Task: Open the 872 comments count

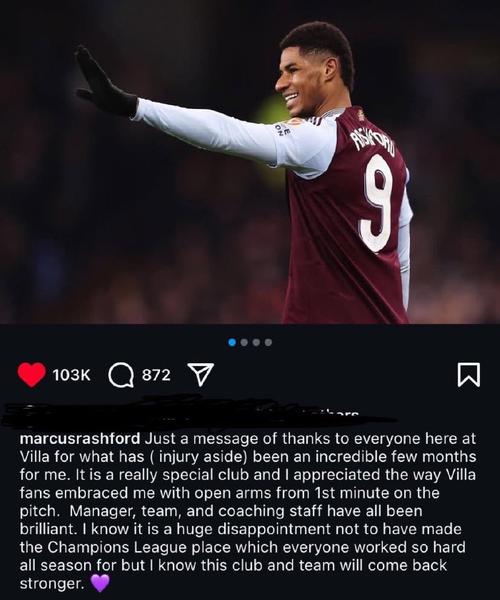Action: pyautogui.click(x=156, y=375)
